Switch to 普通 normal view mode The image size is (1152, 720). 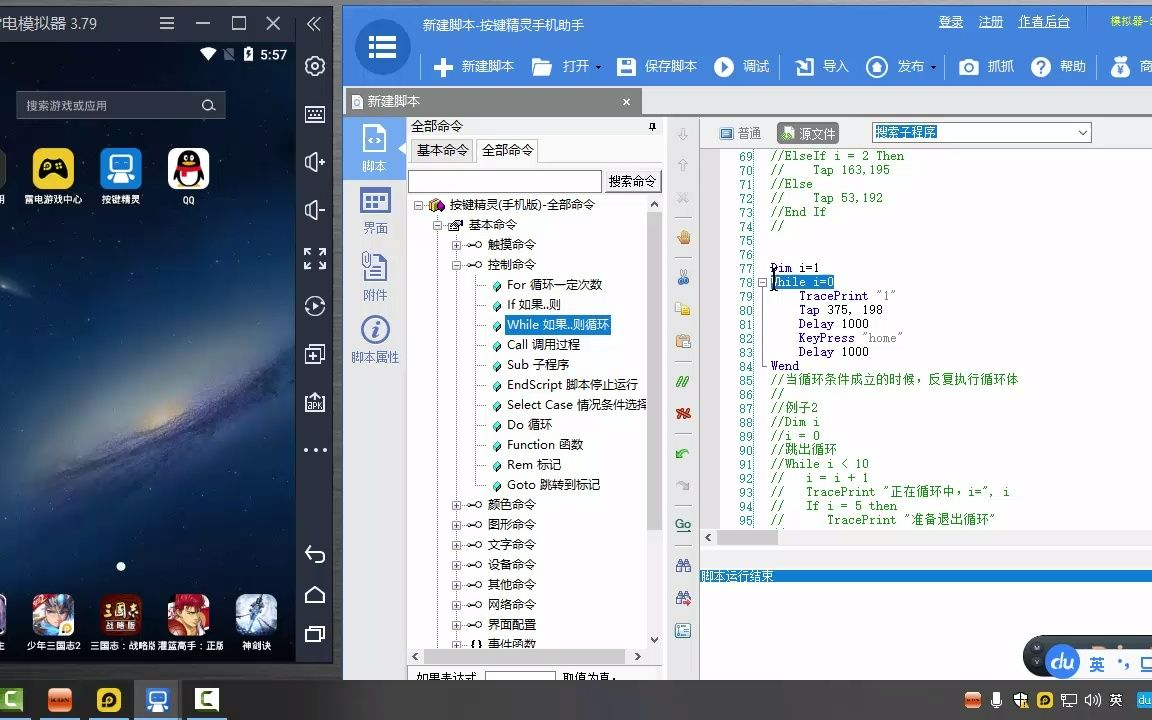(740, 132)
